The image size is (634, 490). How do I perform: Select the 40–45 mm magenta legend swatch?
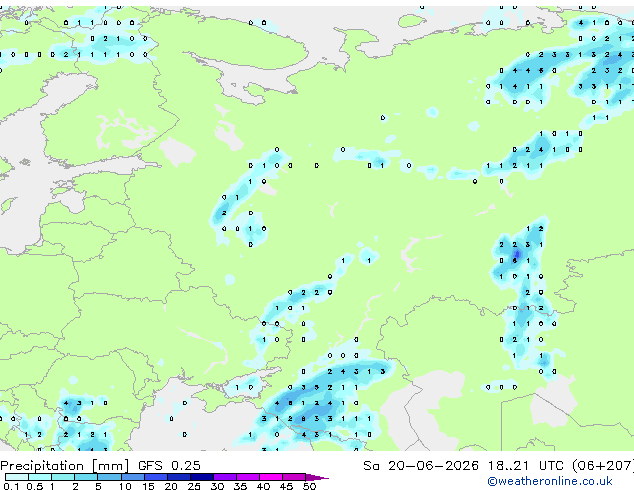[271, 477]
